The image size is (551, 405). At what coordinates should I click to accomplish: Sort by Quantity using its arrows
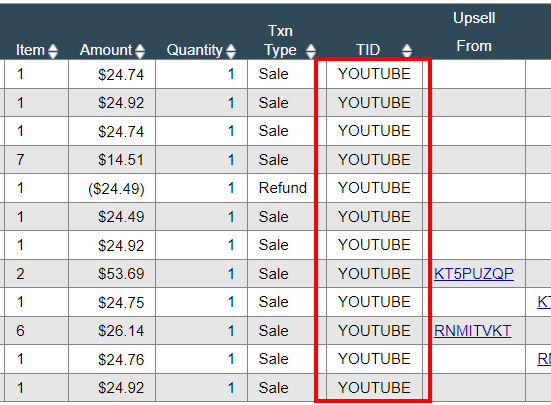pos(231,51)
